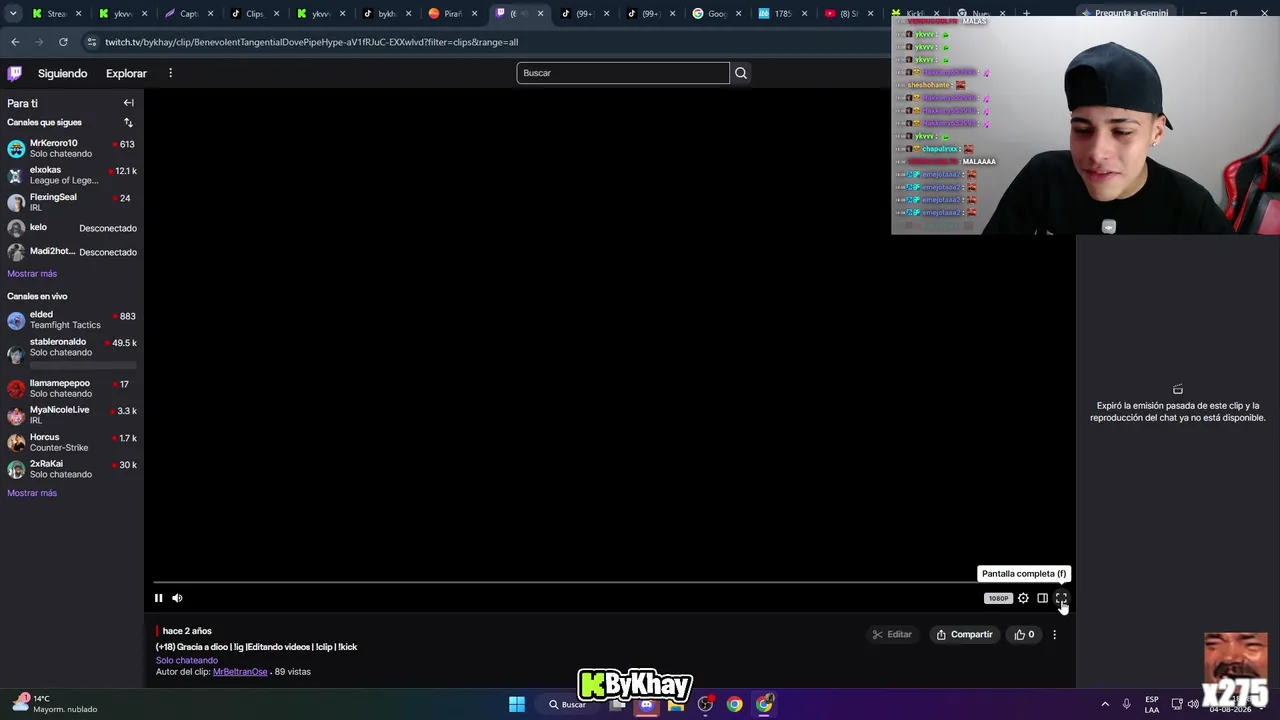The width and height of the screenshot is (1280, 720).
Task: Open the 2xRaKai channel avatar
Action: [16, 469]
